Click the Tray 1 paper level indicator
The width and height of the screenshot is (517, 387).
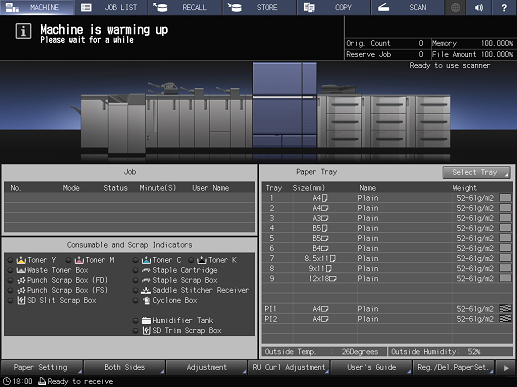[x=505, y=198]
